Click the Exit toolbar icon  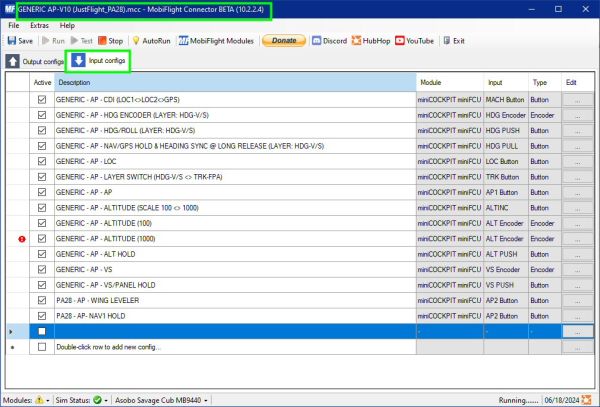pyautogui.click(x=447, y=41)
